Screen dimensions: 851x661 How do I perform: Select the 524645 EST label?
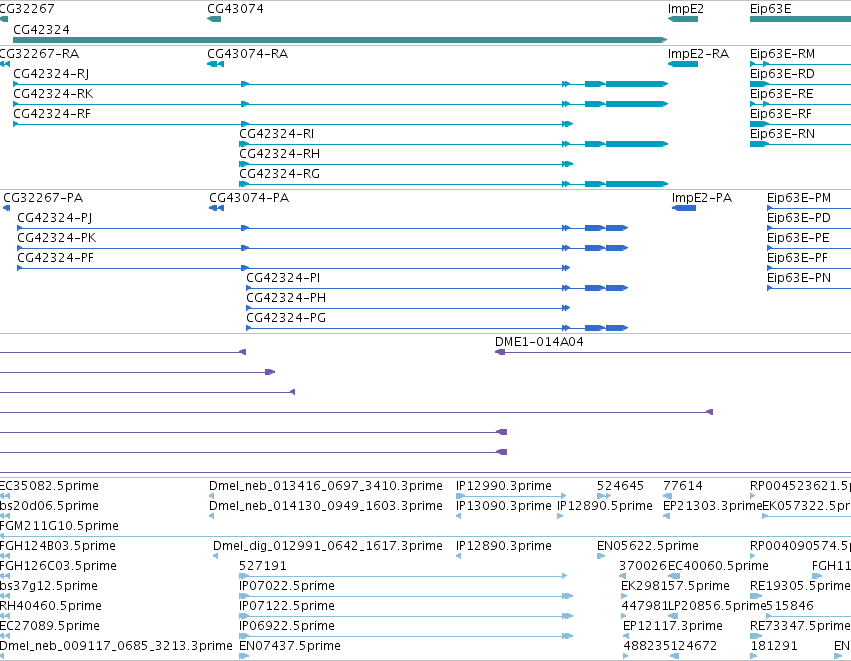pyautogui.click(x=620, y=486)
